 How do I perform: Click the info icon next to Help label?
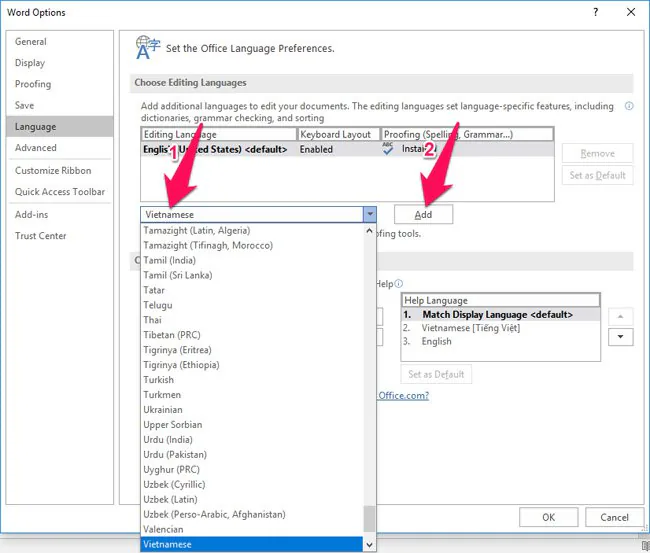(x=398, y=284)
